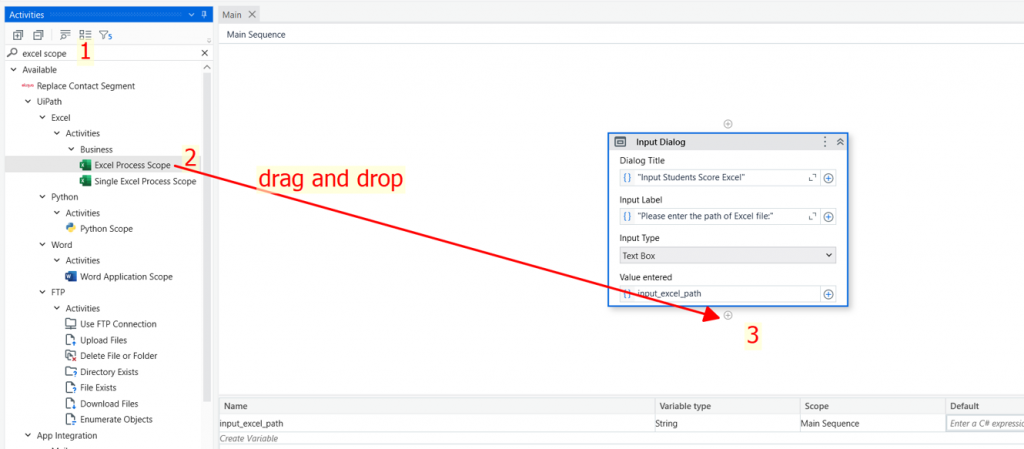Image resolution: width=1024 pixels, height=449 pixels.
Task: Click plus button beside Input Label field
Action: pos(828,217)
